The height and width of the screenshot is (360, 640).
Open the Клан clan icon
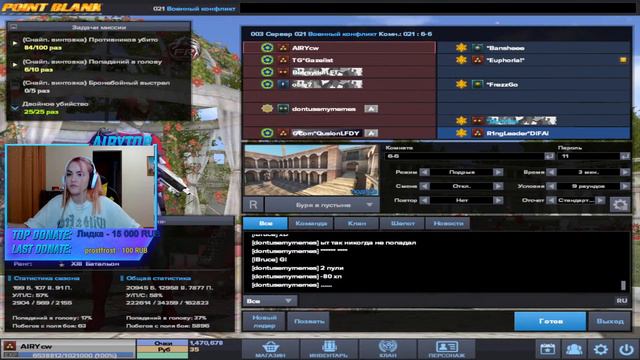point(388,349)
